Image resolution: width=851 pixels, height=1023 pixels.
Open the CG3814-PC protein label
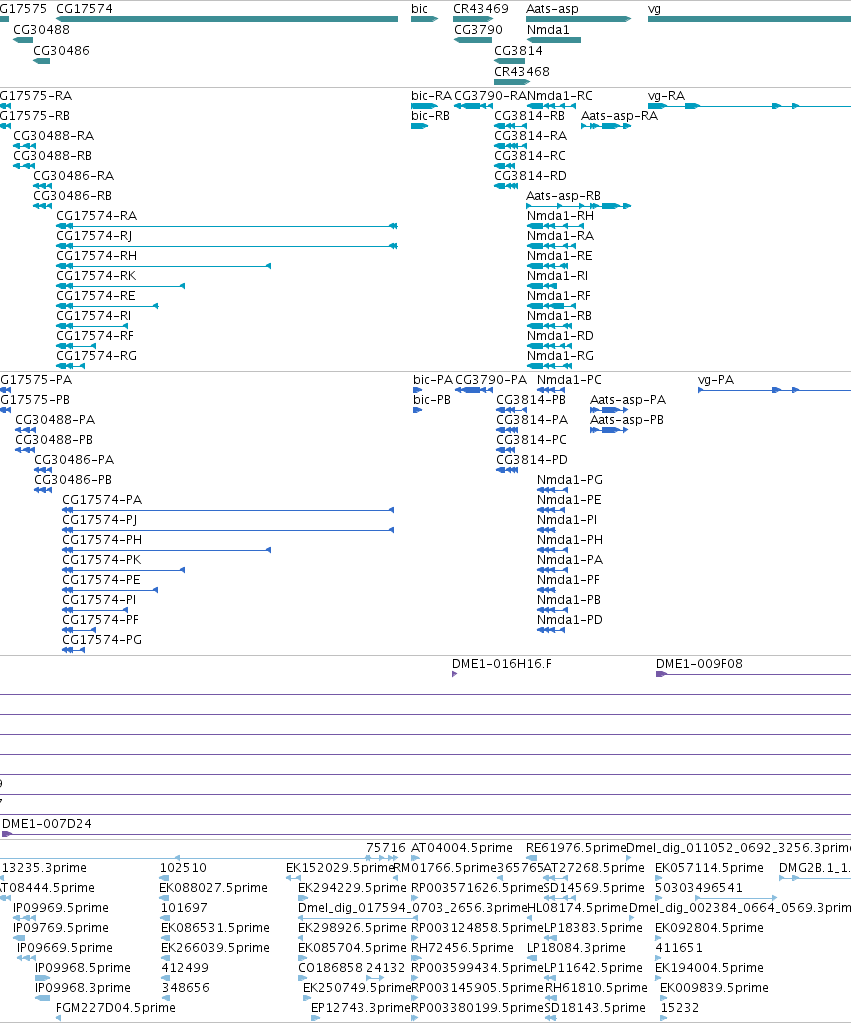531,439
